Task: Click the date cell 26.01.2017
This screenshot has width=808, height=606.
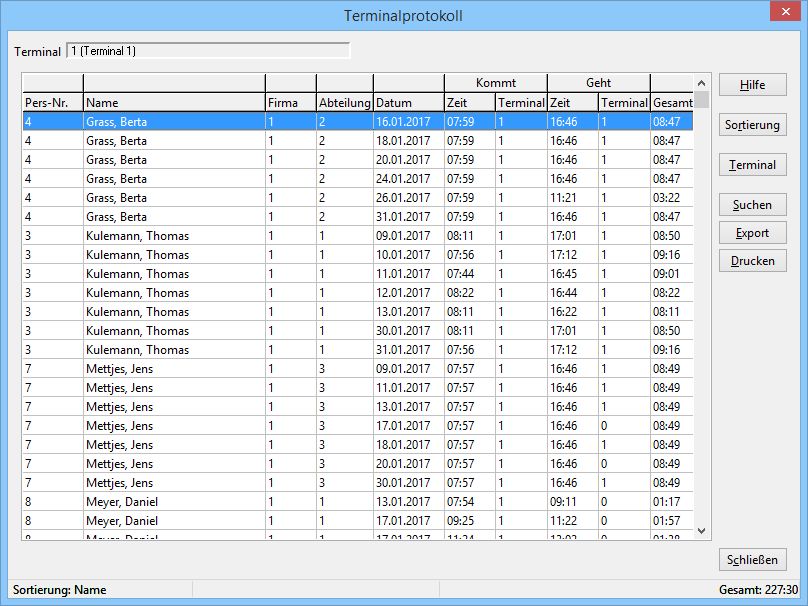Action: pyautogui.click(x=409, y=198)
